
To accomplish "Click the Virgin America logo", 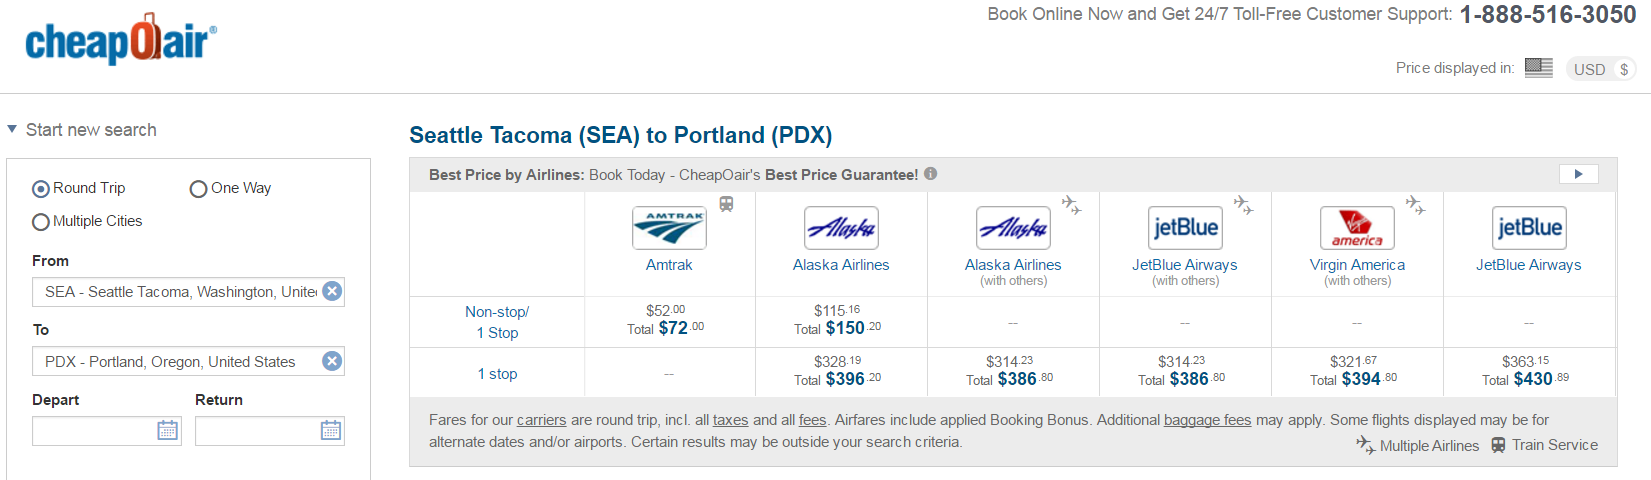I will (1357, 228).
